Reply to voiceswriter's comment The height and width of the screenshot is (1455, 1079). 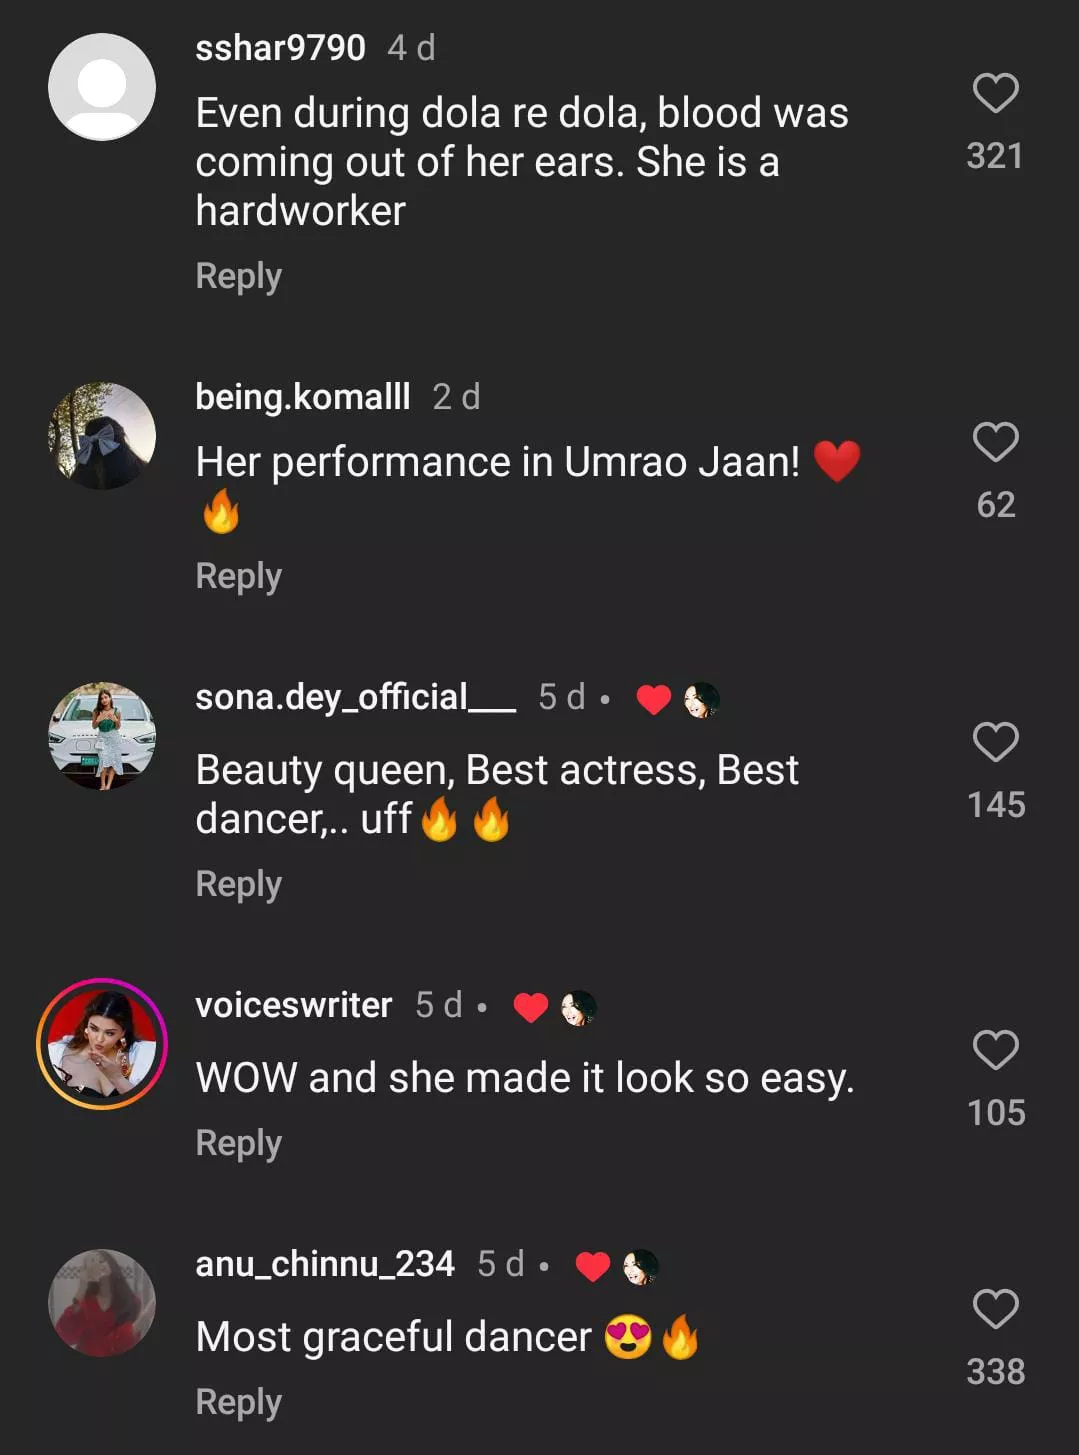[238, 1143]
